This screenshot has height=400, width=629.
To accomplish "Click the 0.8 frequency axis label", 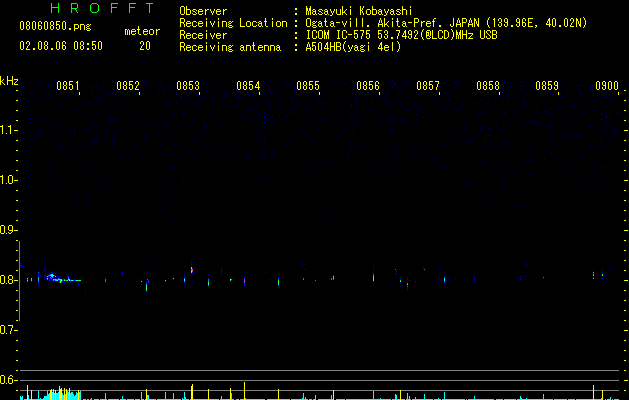I will pos(8,280).
